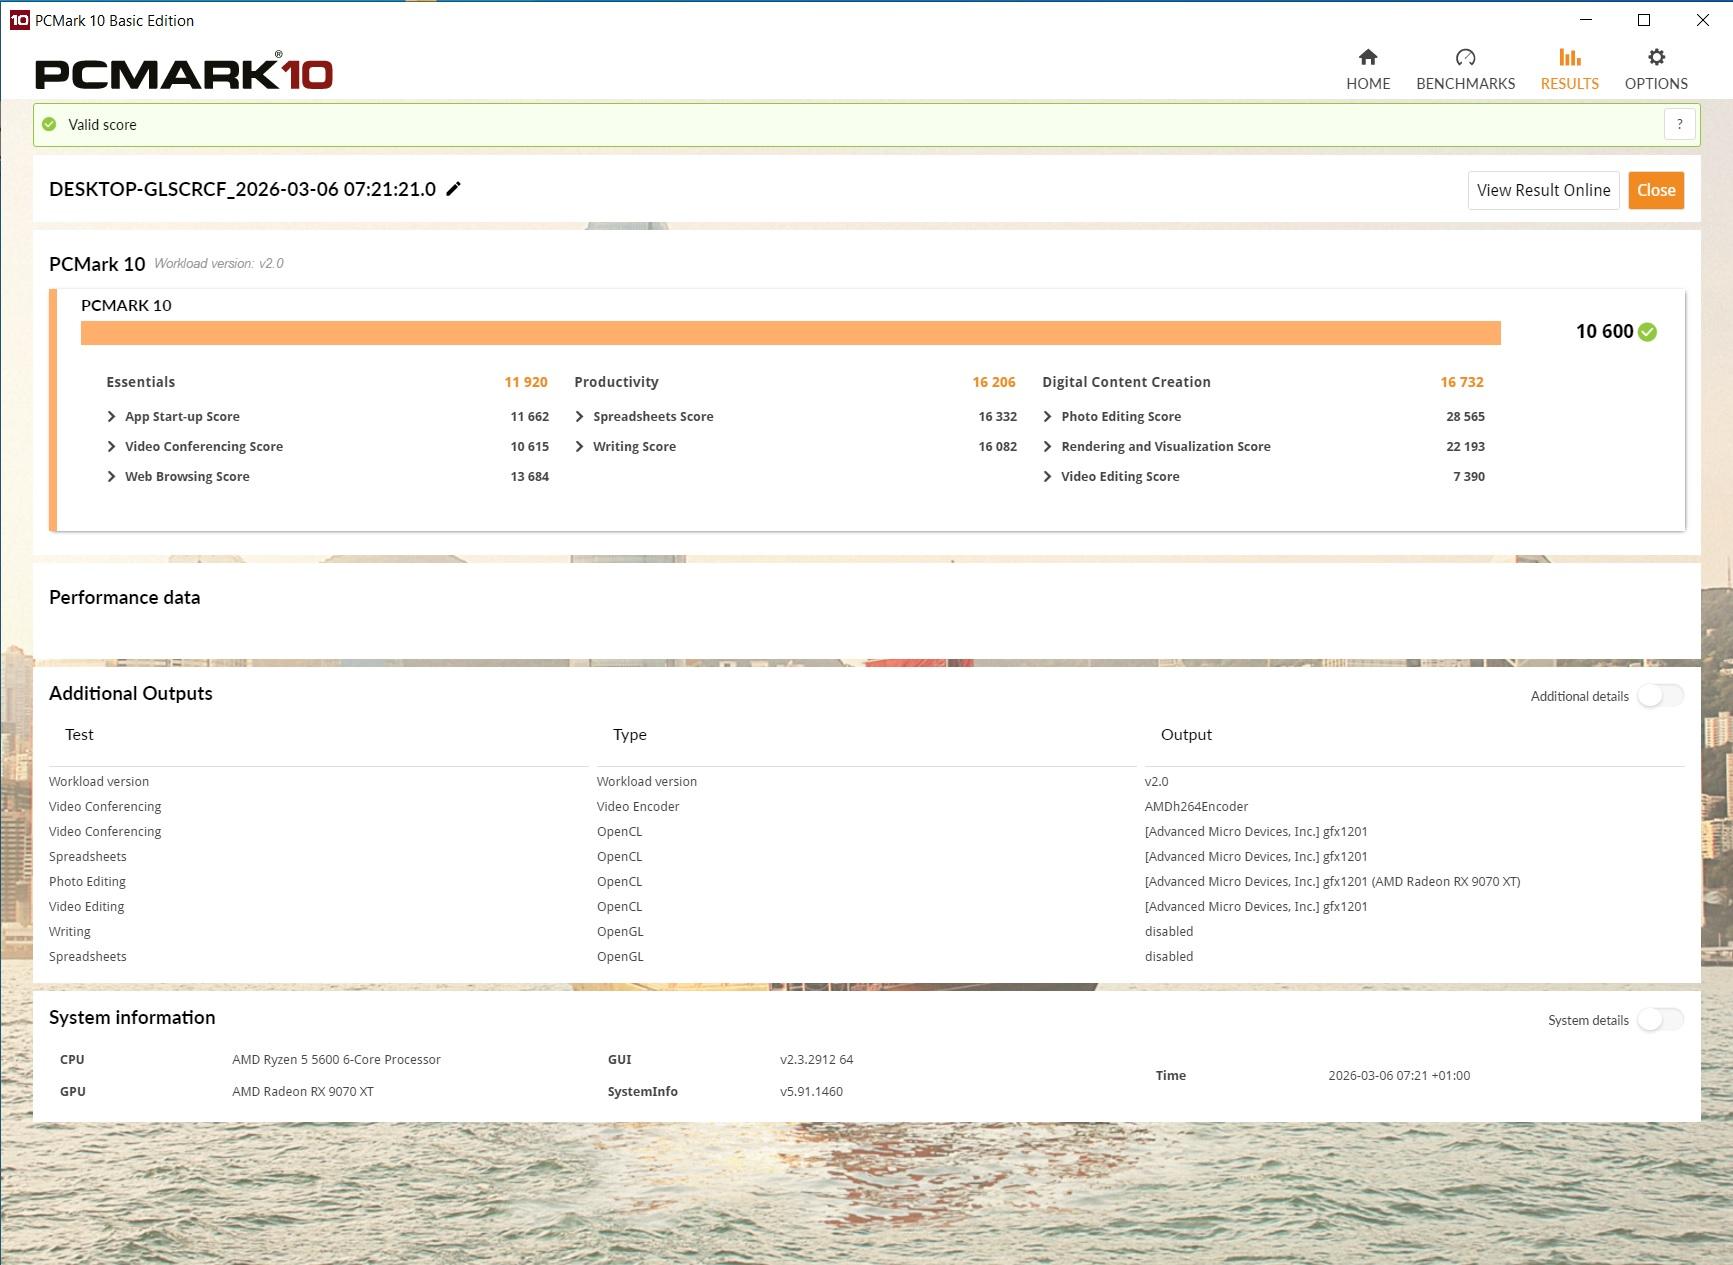Click the Photo Editing score 28 565

click(1465, 416)
